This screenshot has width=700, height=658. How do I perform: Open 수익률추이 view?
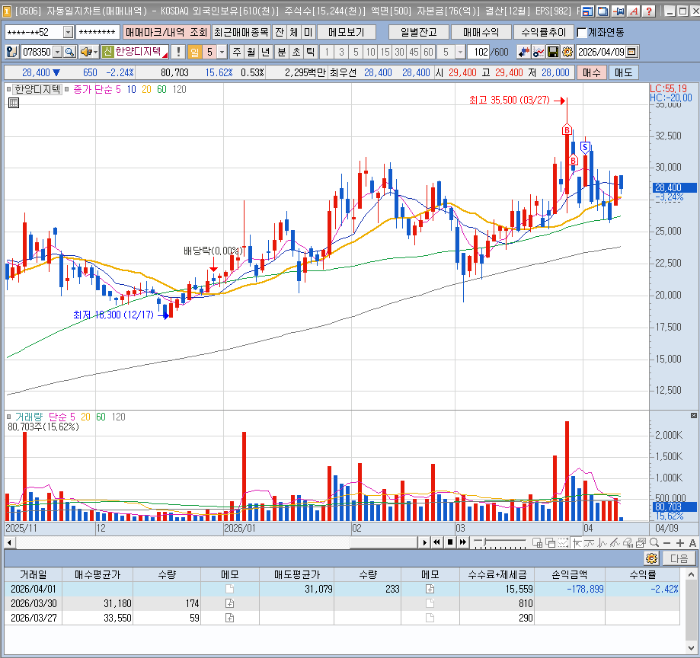543,32
